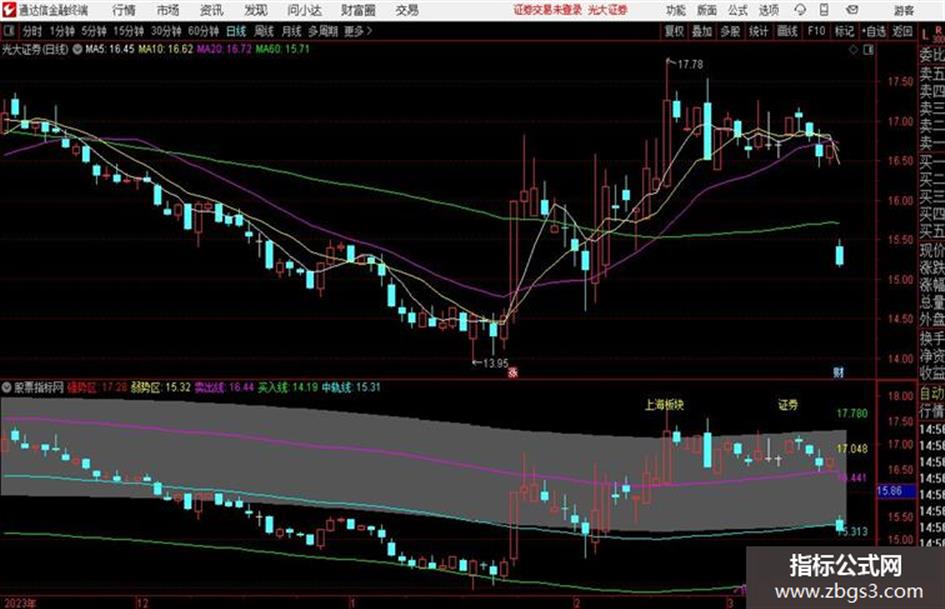945x609 pixels.
Task: Click the 统计 statistics button
Action: click(x=758, y=31)
